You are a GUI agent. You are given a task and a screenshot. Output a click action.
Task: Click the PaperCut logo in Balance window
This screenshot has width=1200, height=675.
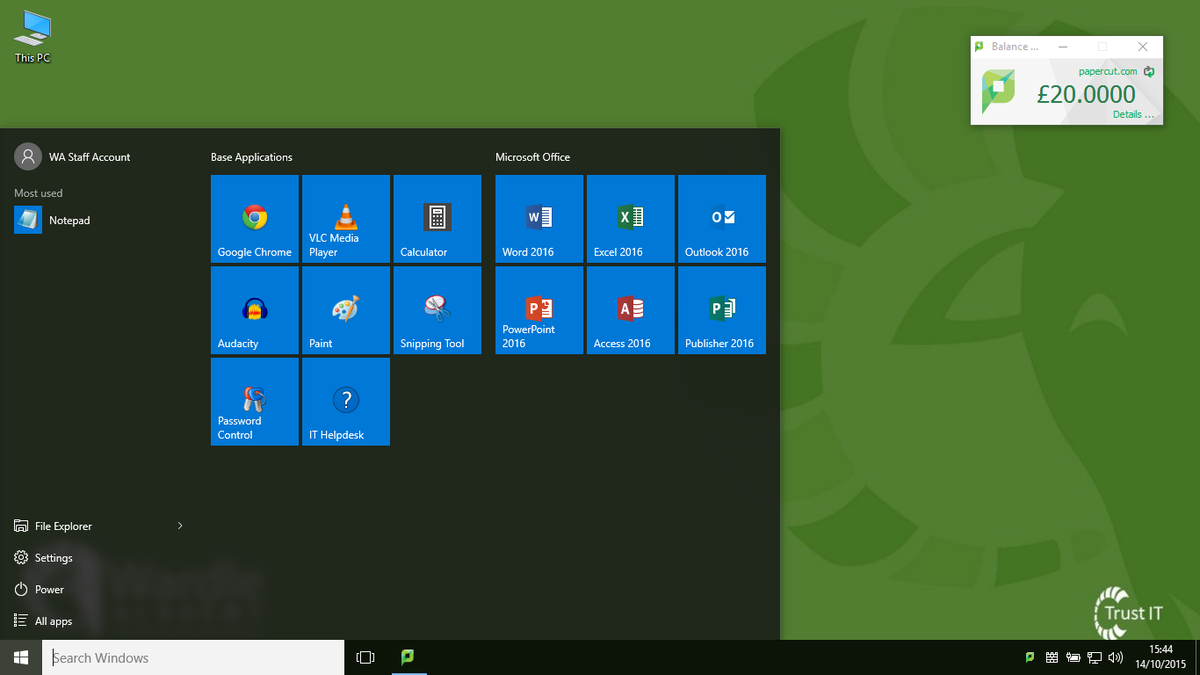pos(998,91)
